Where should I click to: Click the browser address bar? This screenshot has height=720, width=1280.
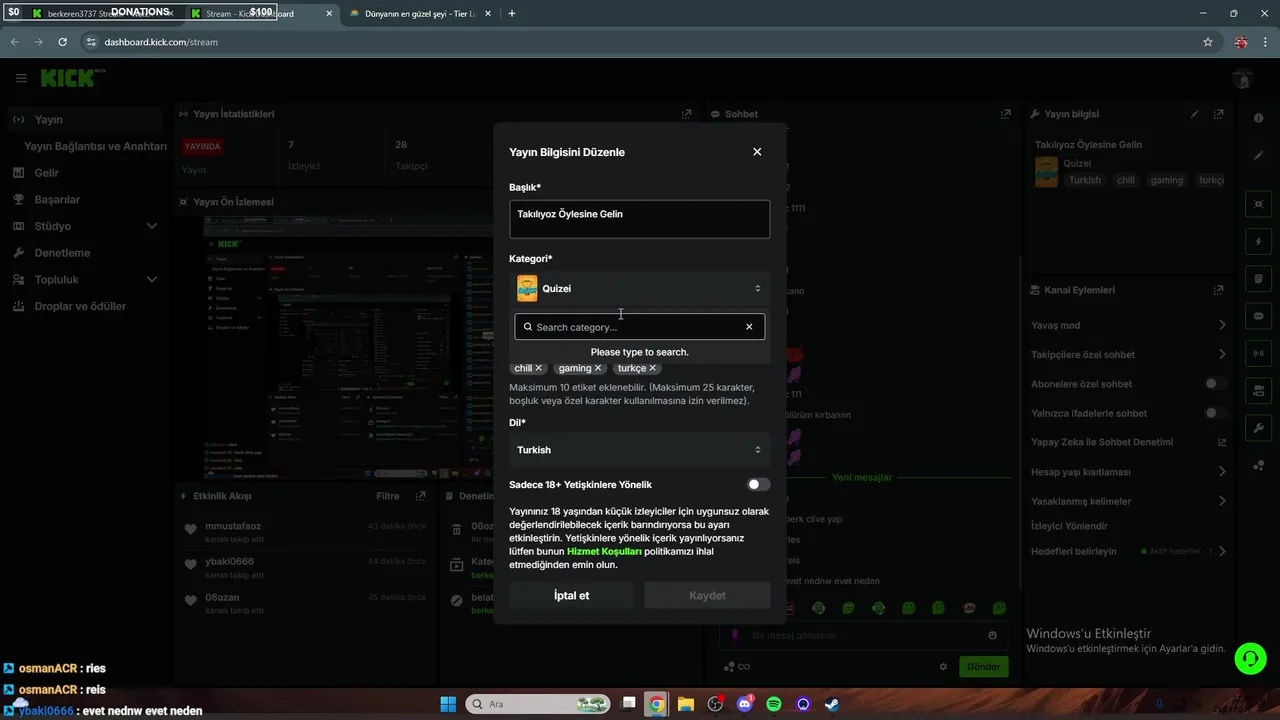pos(640,42)
